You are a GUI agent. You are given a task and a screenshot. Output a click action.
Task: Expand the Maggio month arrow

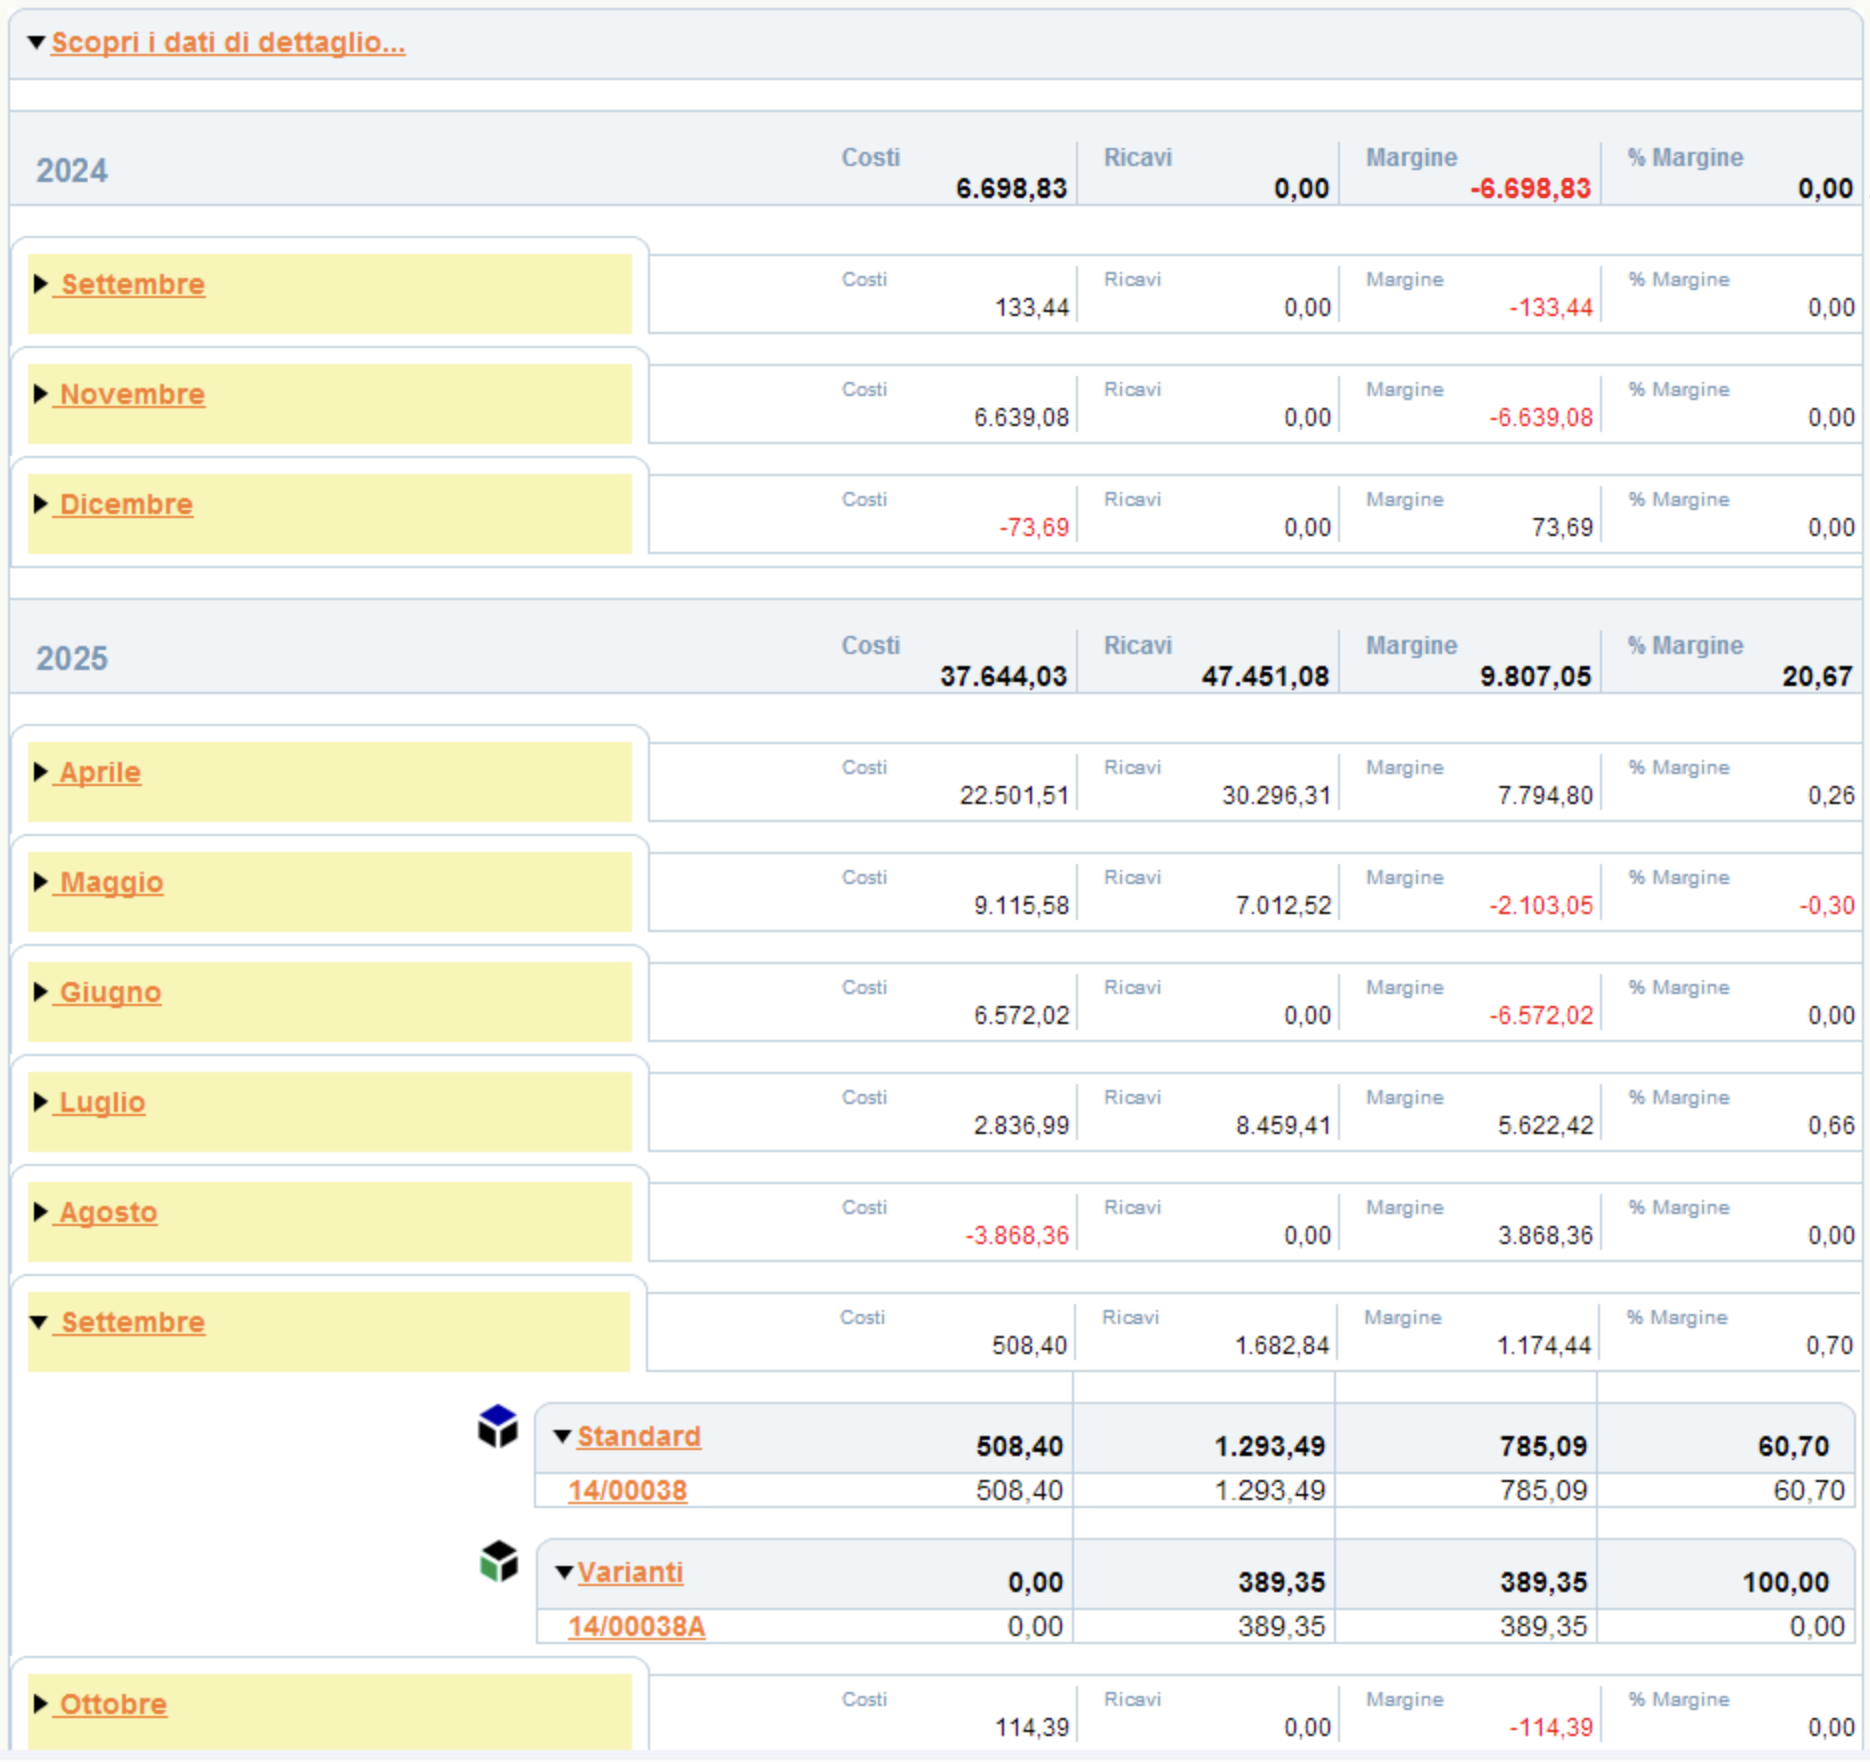pyautogui.click(x=40, y=882)
